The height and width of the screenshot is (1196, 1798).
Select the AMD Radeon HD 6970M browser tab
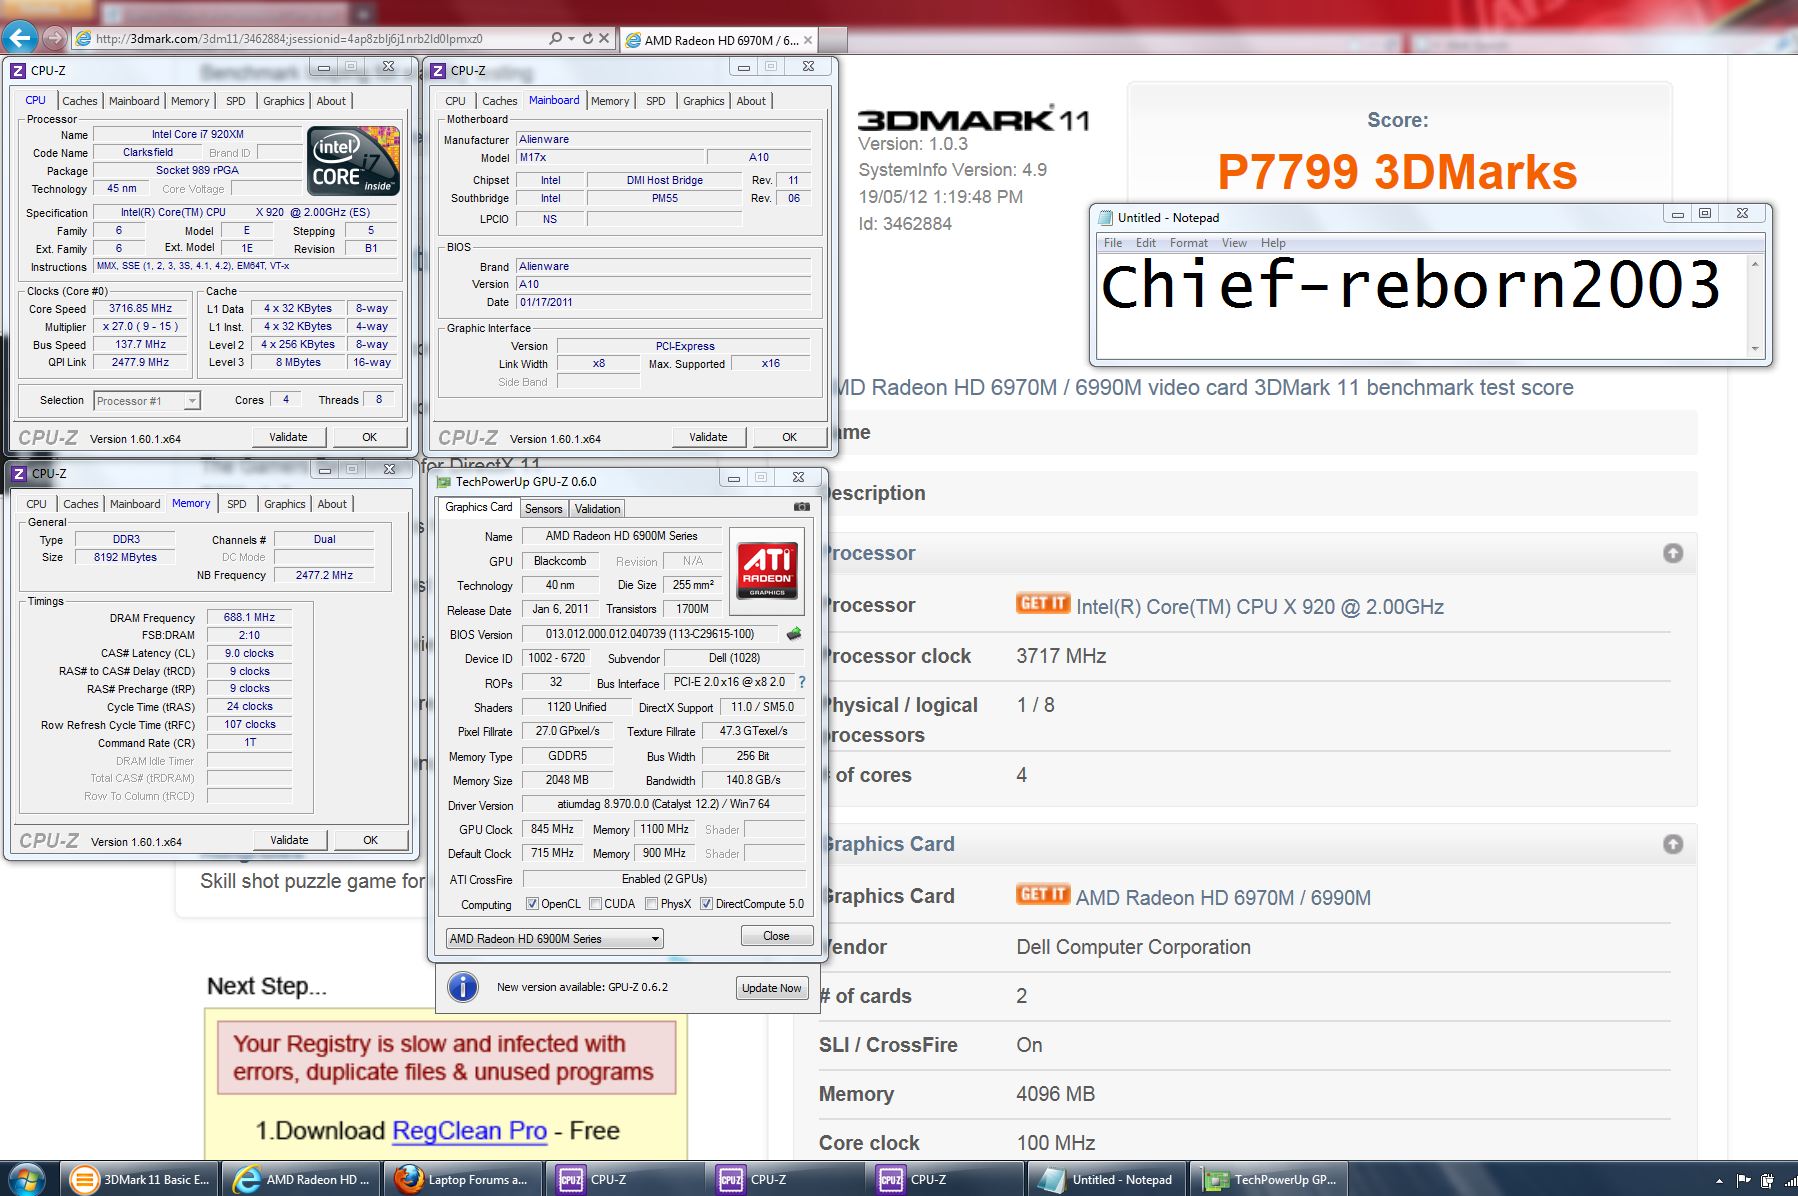click(x=718, y=40)
